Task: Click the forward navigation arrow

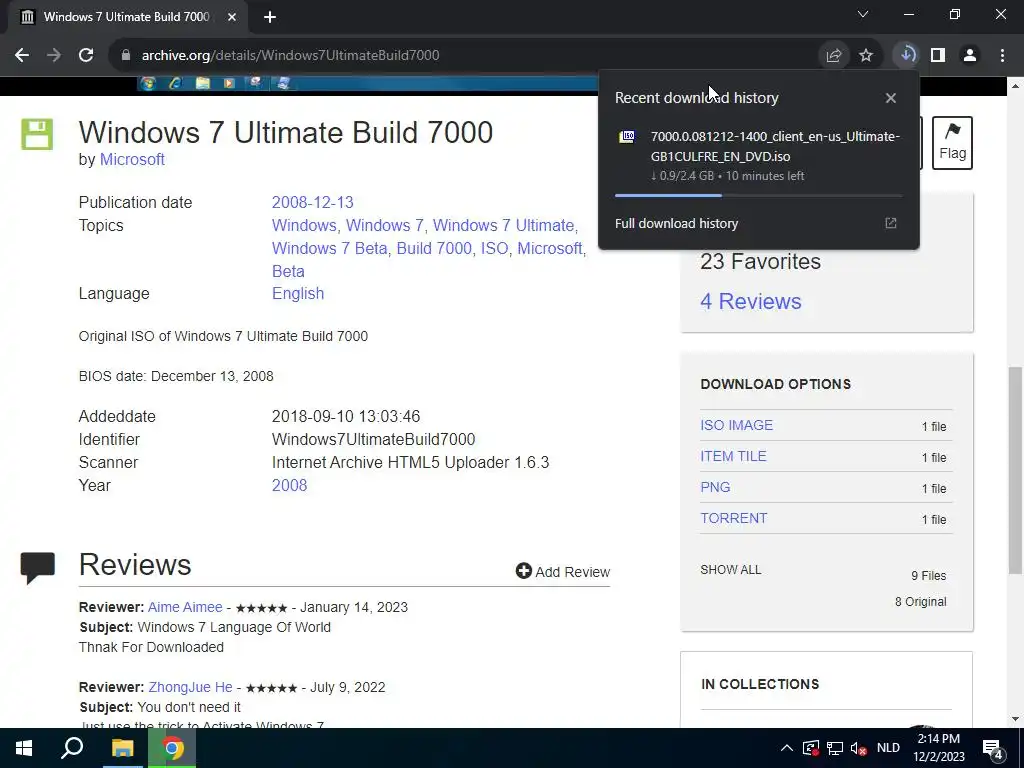Action: pos(54,56)
